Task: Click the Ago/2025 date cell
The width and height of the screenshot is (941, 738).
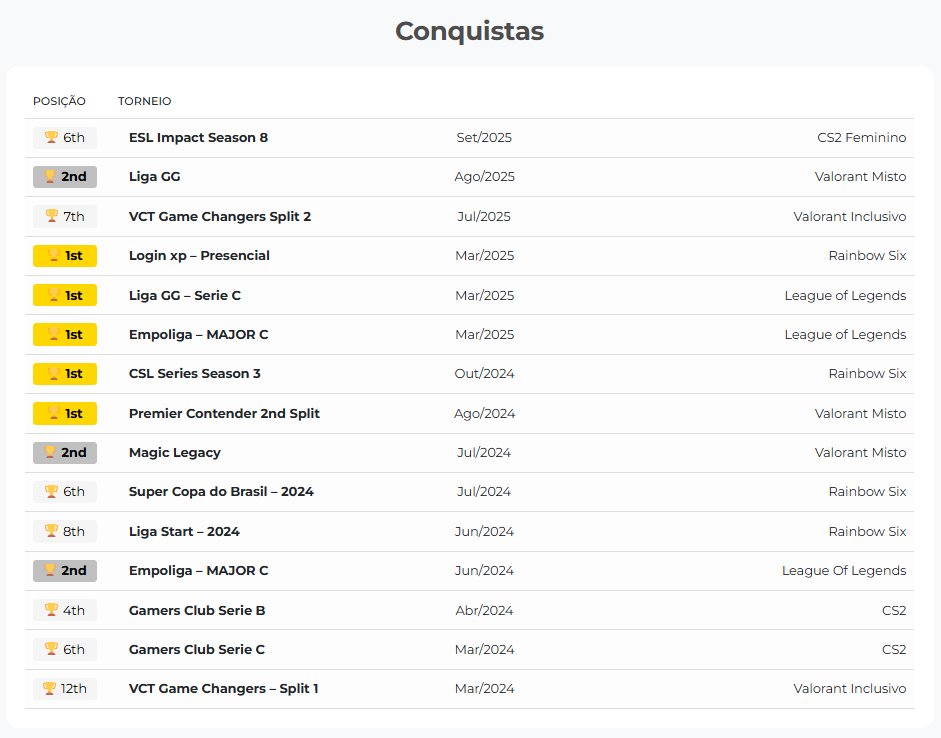Action: (484, 176)
